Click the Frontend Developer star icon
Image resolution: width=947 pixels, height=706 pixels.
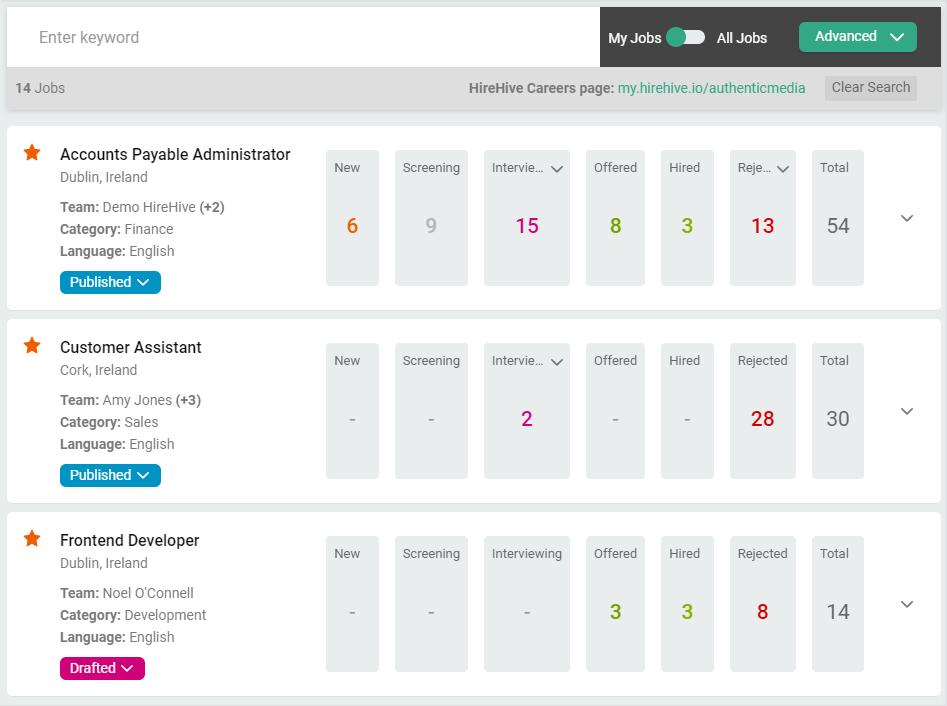click(32, 539)
